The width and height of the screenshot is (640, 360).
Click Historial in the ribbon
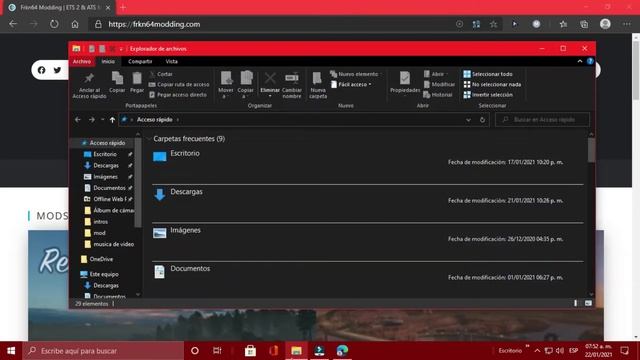coord(438,95)
